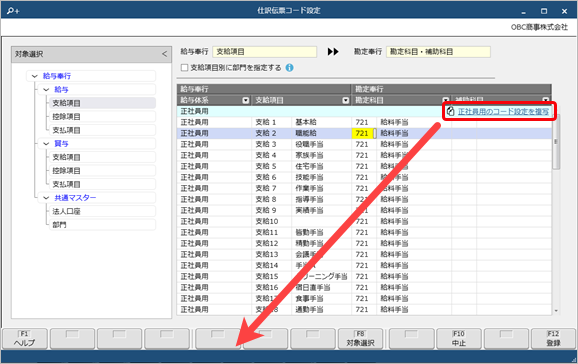Select 控除項目 under 賞与 in tree
The image size is (578, 364).
click(102, 171)
